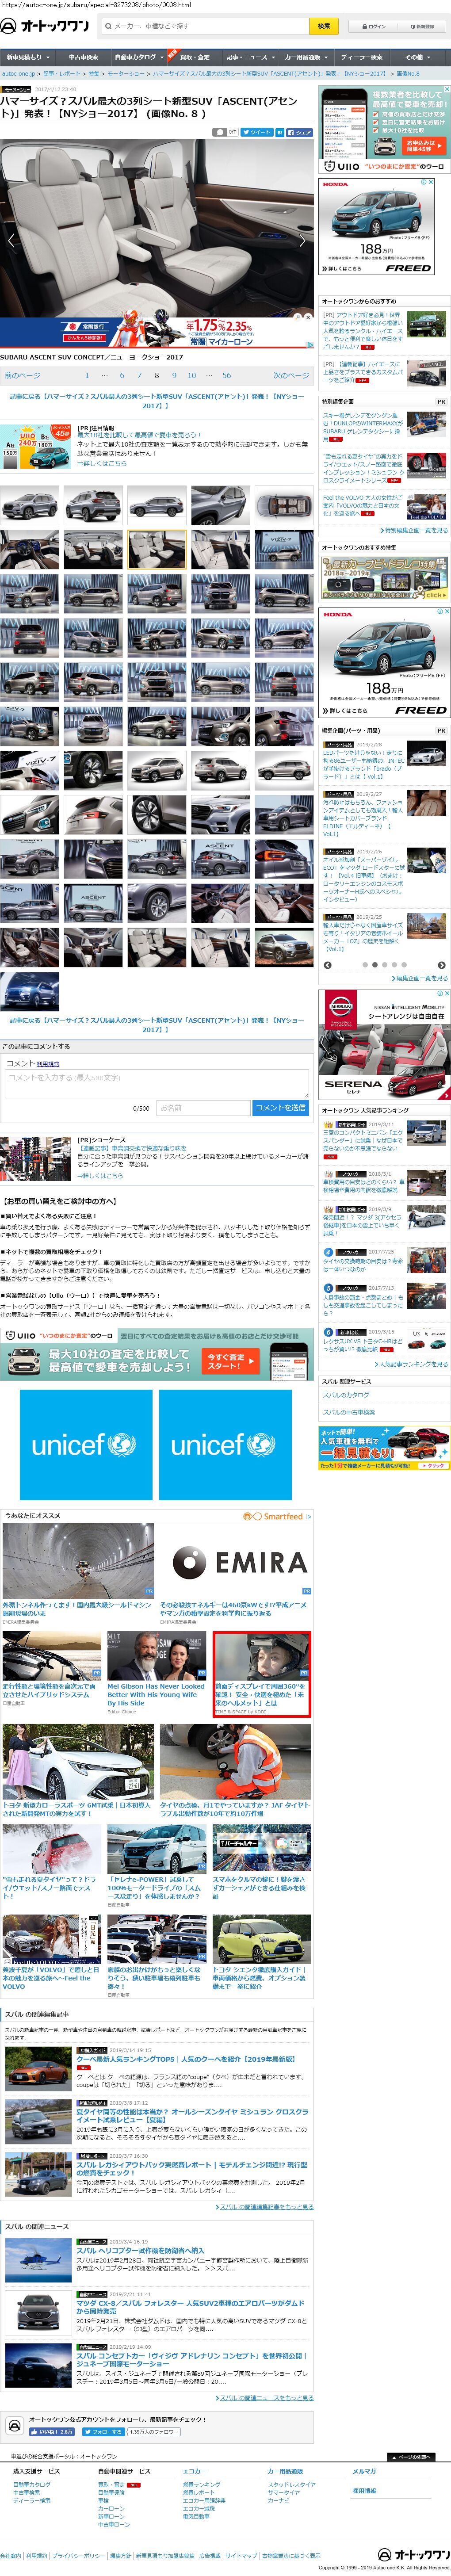451x2576 pixels.
Task: Expand その他 navigation menu
Action: [418, 57]
